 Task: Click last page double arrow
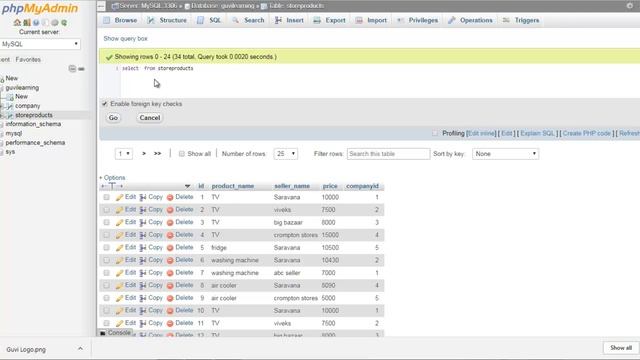tap(157, 154)
